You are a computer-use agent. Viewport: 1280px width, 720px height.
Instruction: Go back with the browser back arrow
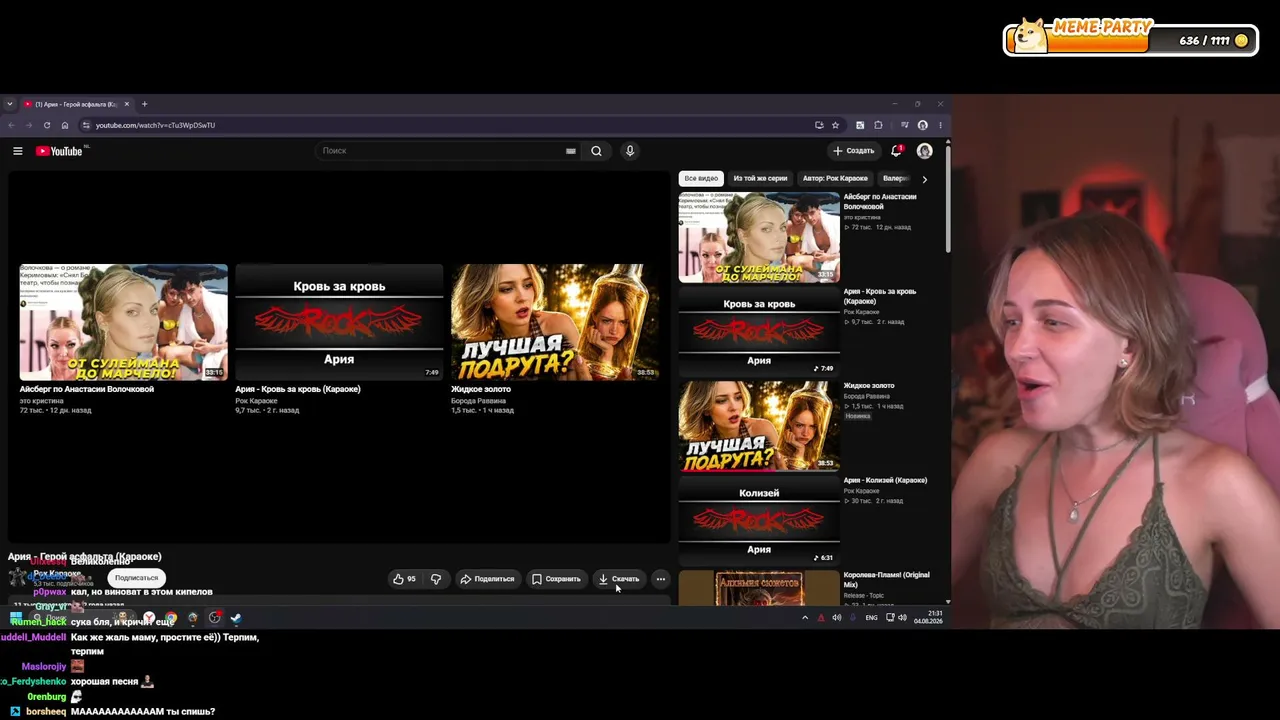tap(11, 125)
